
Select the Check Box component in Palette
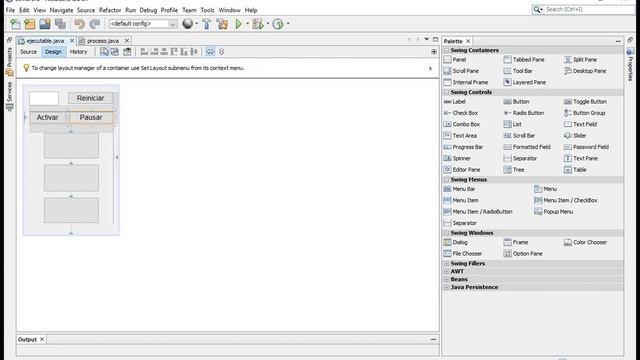[460, 113]
